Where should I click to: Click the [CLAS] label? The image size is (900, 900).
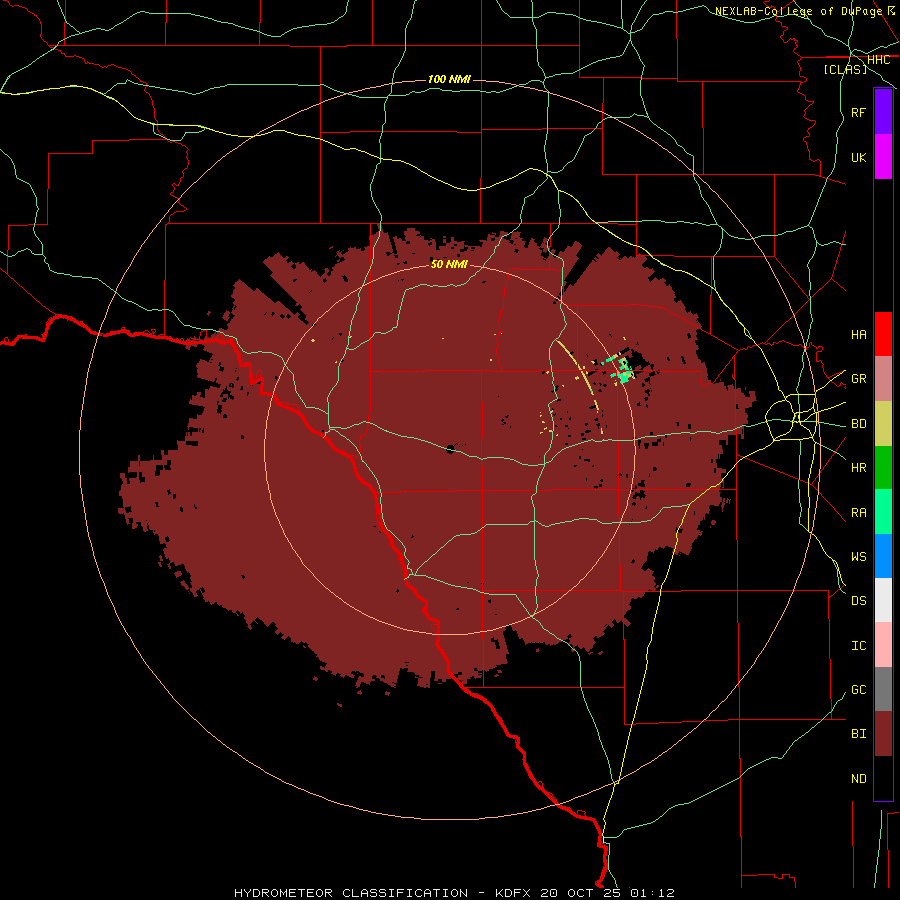point(845,69)
